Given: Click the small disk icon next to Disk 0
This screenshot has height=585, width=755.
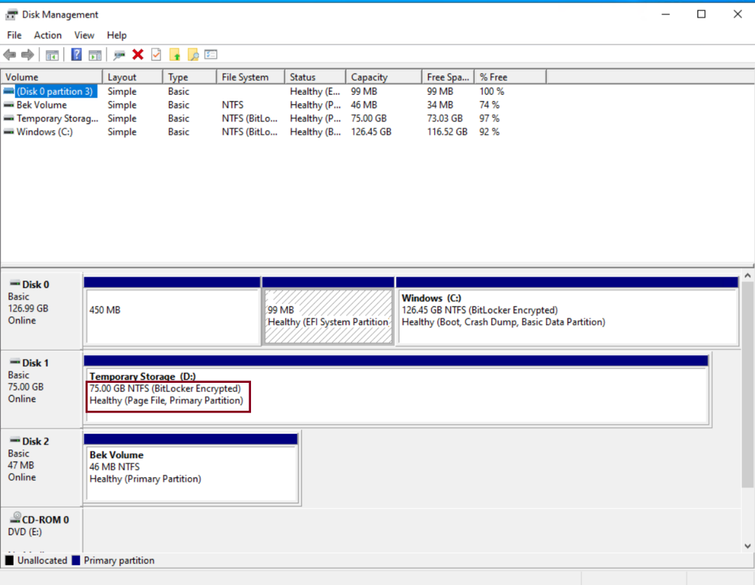Looking at the screenshot, I should (x=15, y=284).
